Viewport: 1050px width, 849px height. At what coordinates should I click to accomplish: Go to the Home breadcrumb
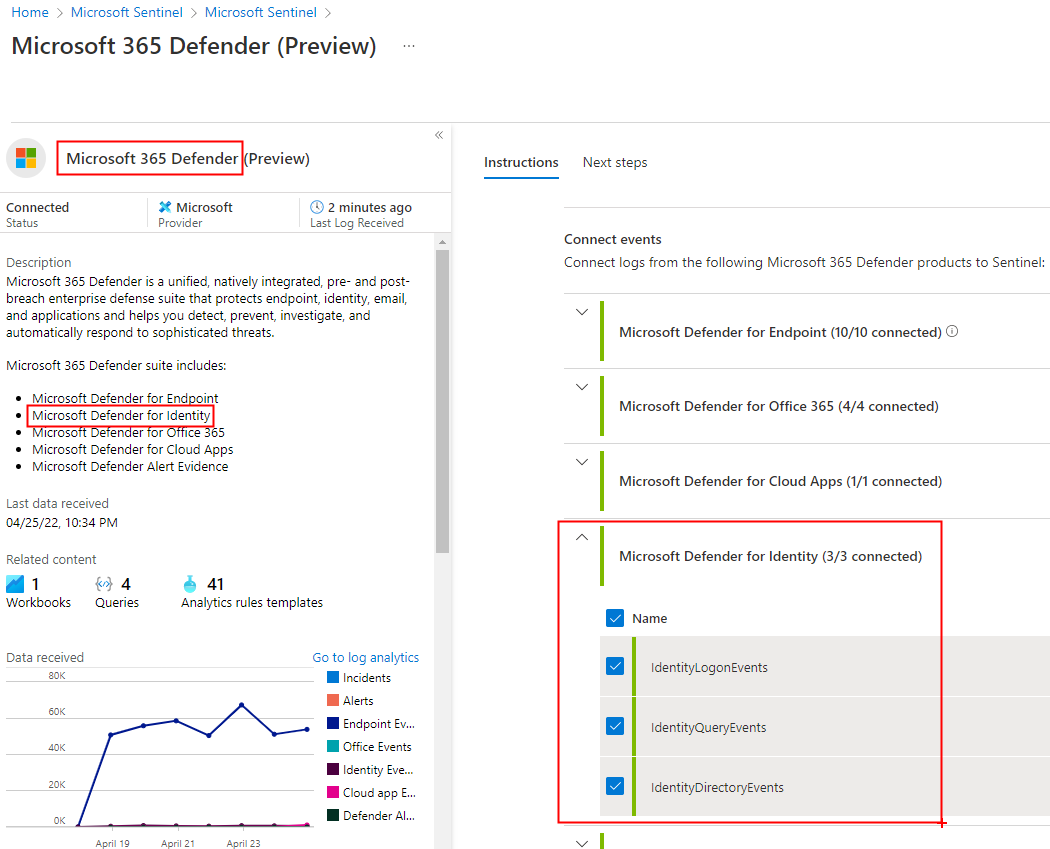(30, 12)
